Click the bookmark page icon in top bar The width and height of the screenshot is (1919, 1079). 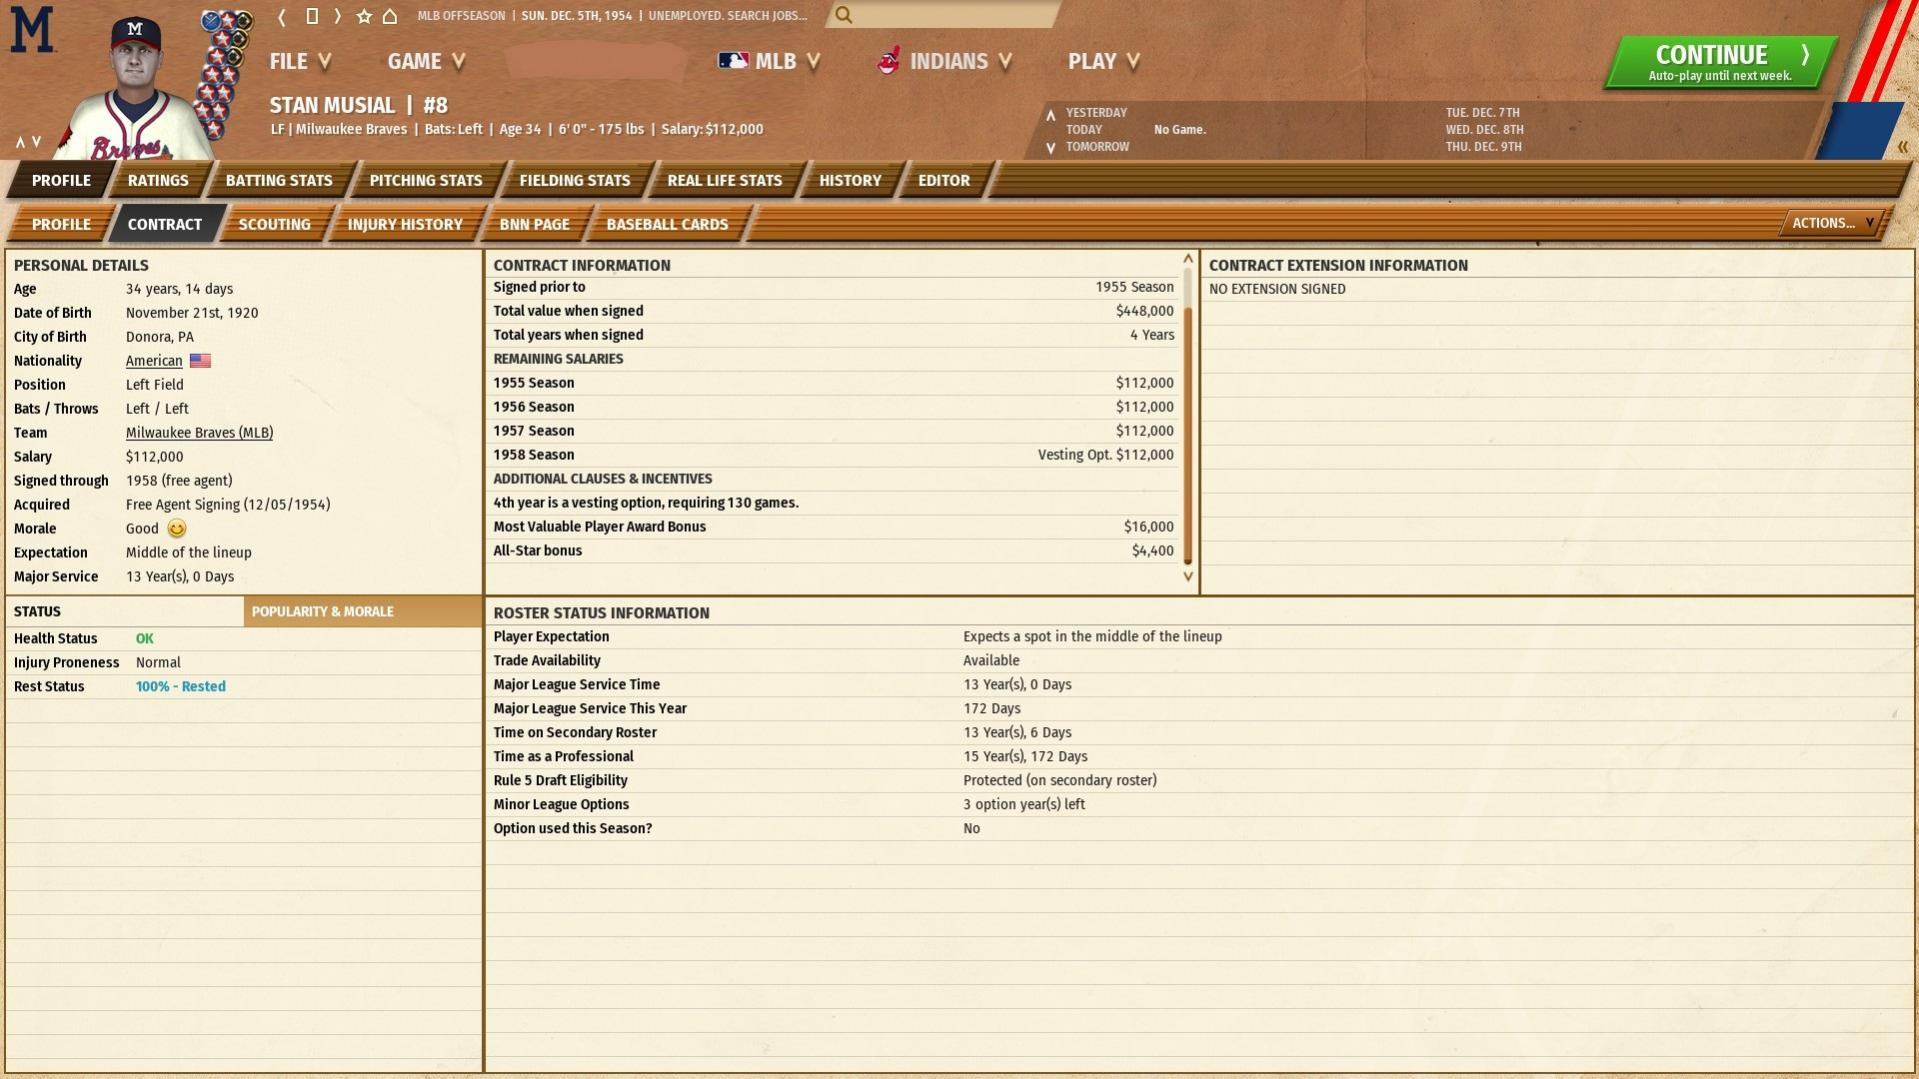pos(311,16)
